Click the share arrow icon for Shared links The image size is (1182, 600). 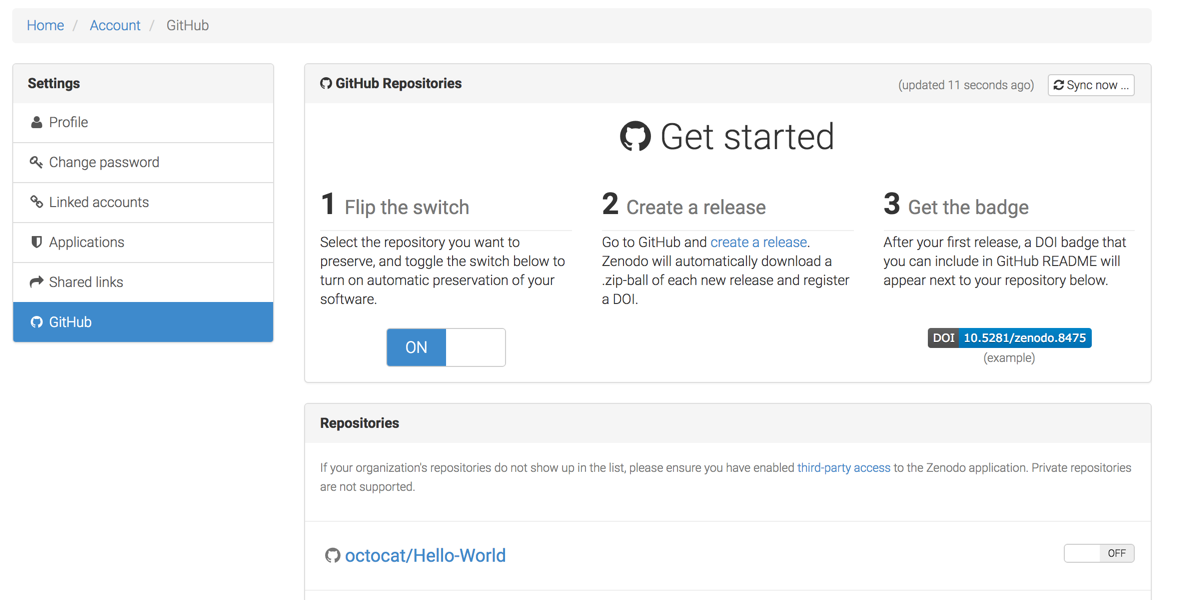click(36, 282)
